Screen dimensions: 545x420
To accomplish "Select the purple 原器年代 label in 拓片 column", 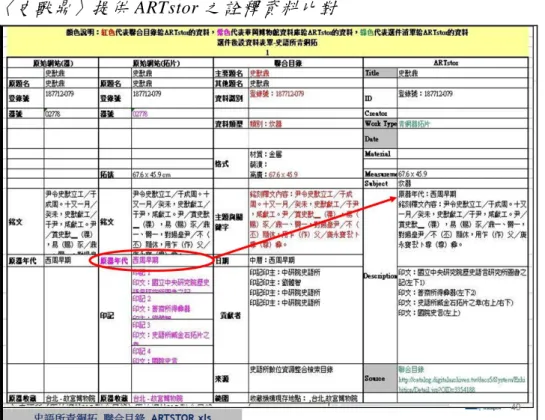I will pyautogui.click(x=114, y=260).
